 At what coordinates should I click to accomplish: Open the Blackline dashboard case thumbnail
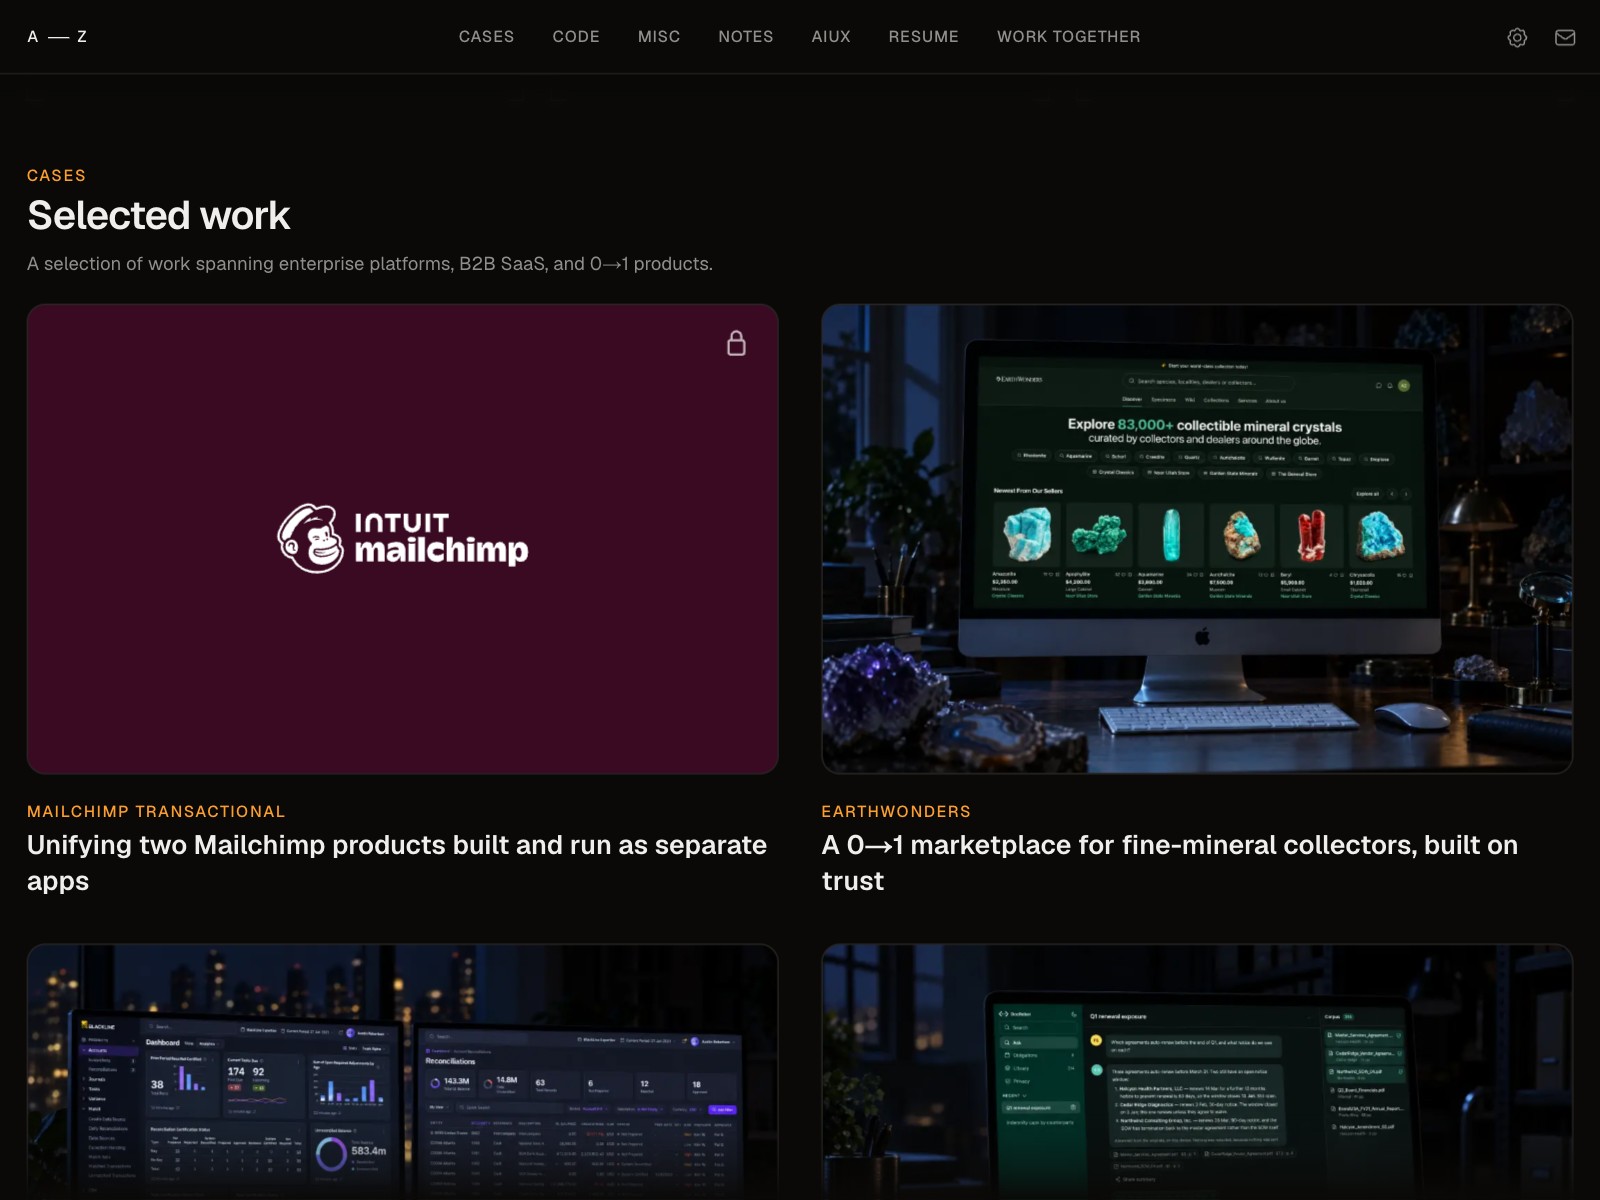(x=403, y=1072)
